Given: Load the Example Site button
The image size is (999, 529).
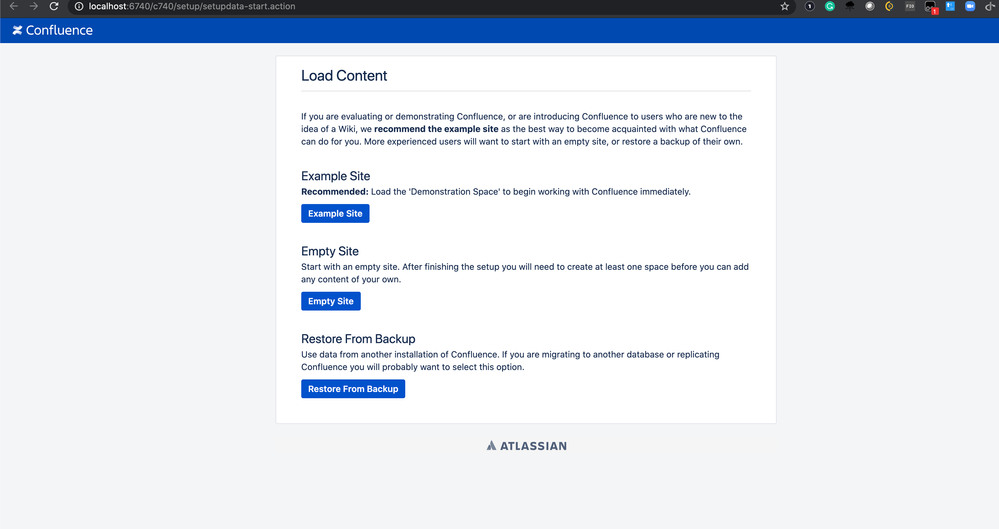Looking at the screenshot, I should 335,214.
